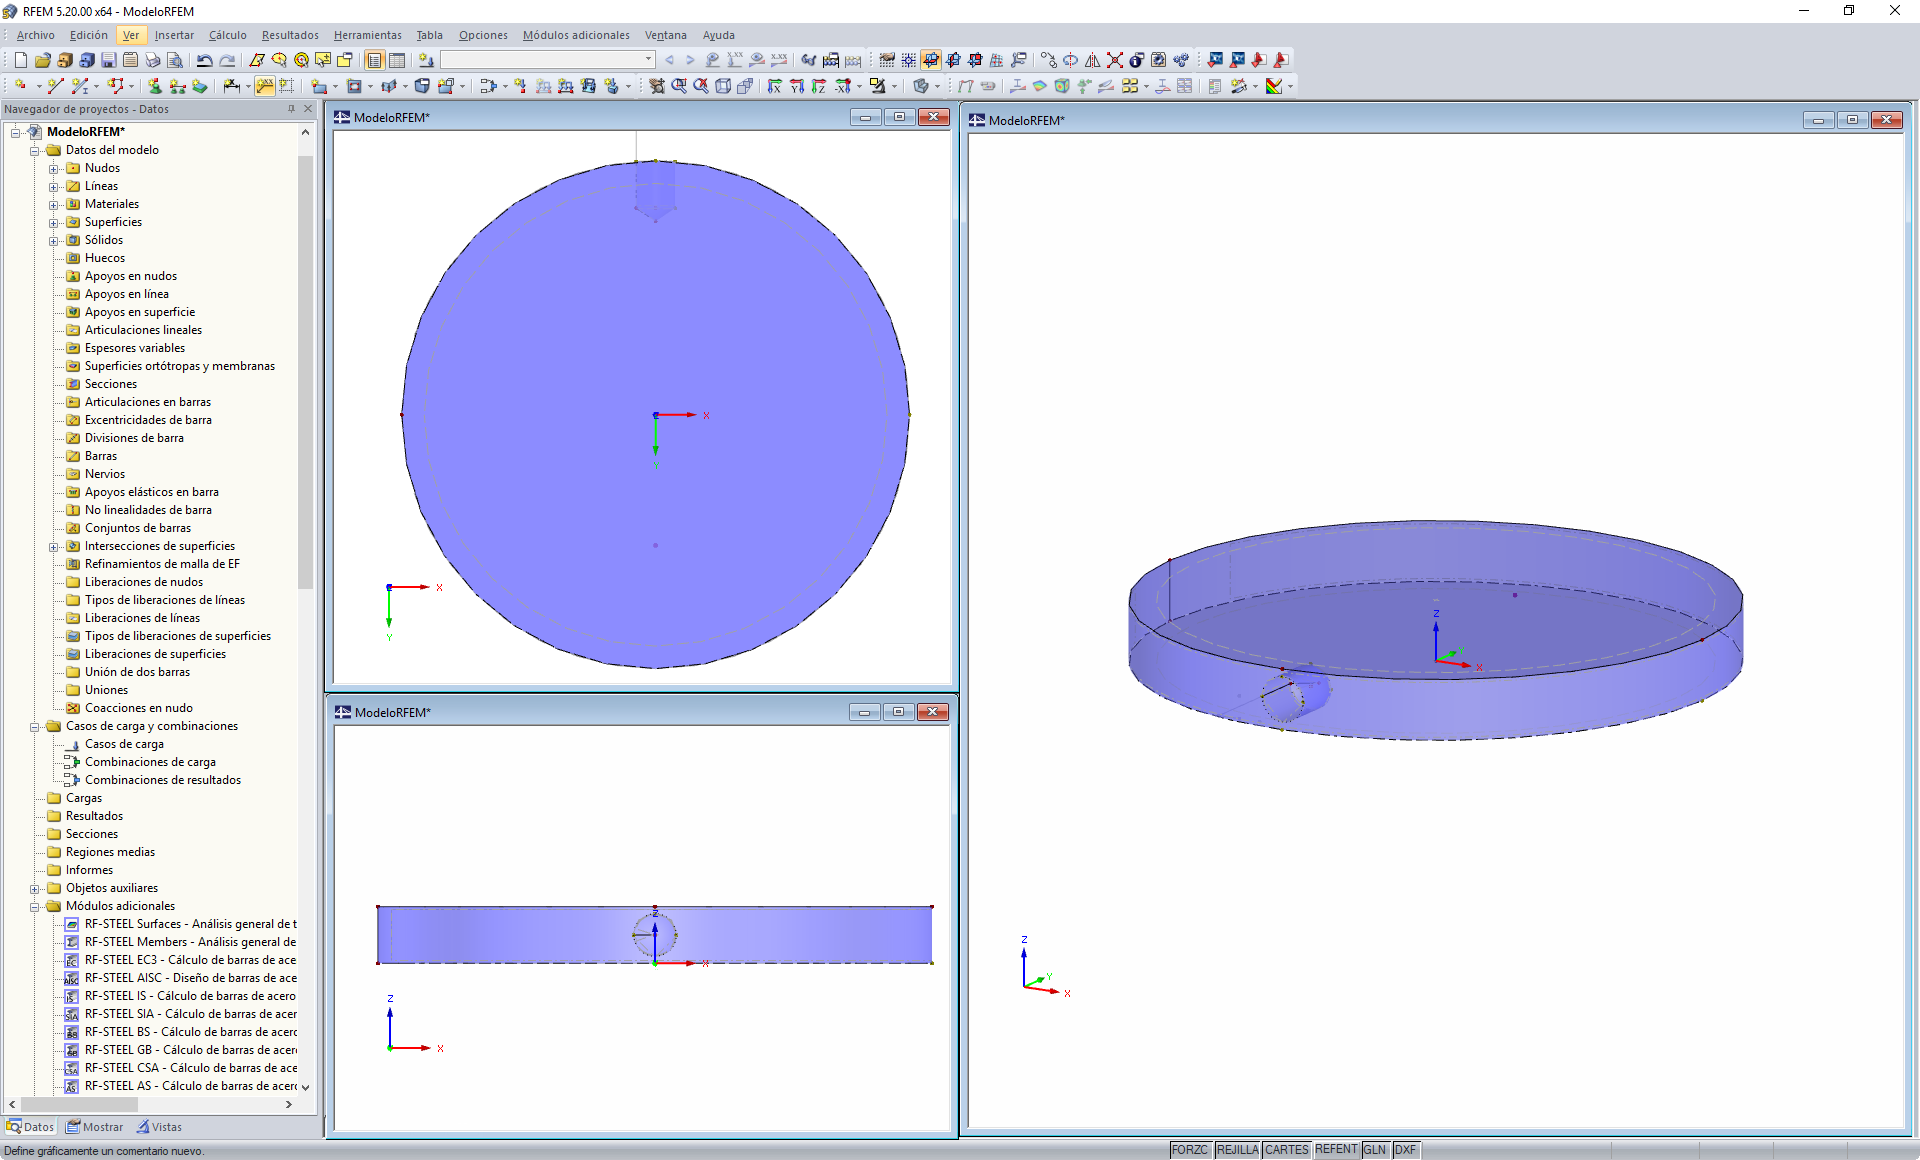
Task: Click the wireframe display model icon
Action: 722,86
